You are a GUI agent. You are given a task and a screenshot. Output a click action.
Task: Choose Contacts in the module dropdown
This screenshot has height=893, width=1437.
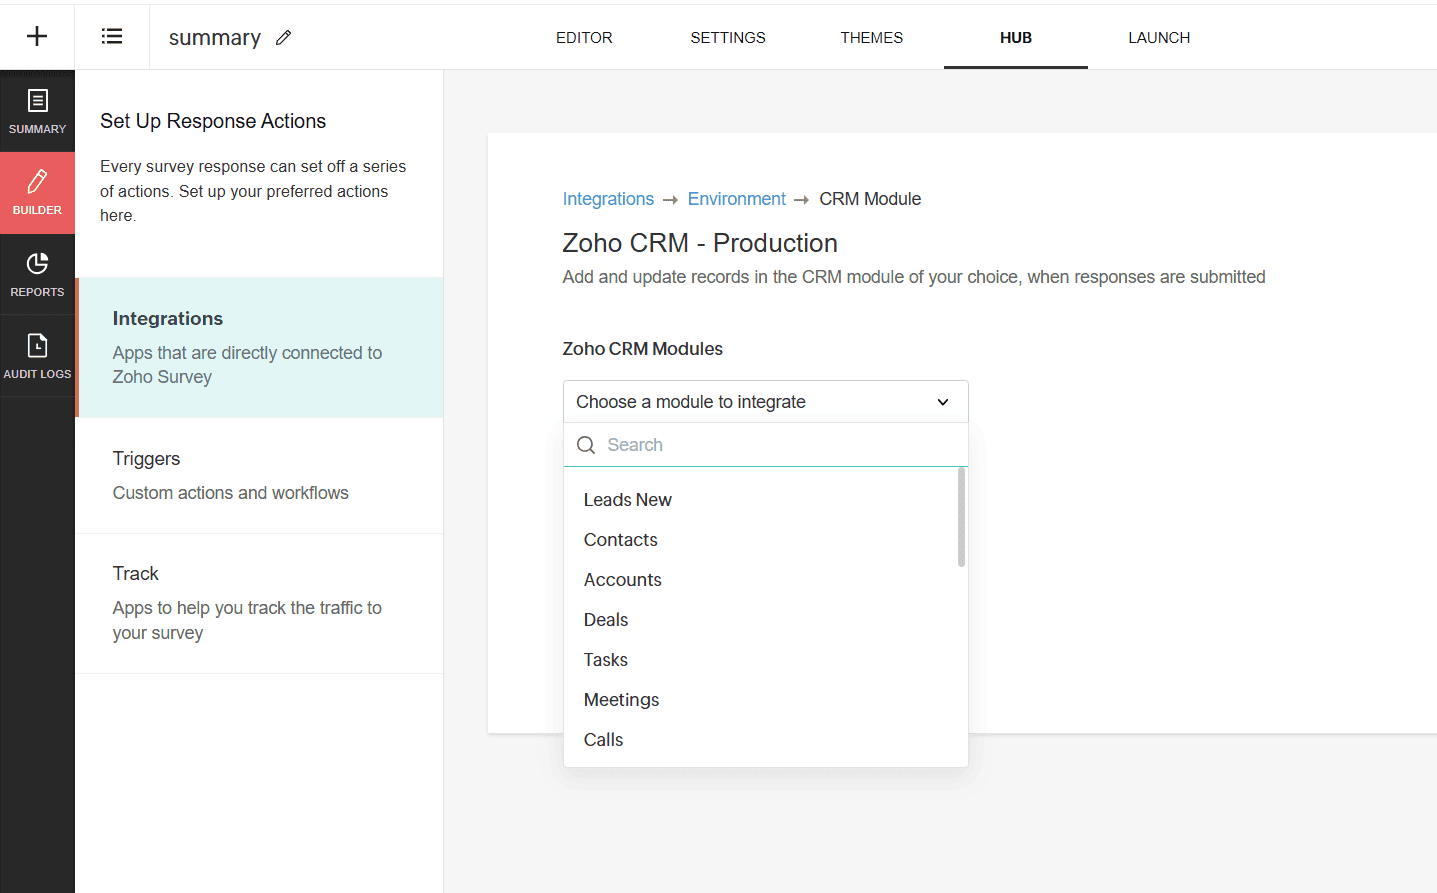click(621, 540)
